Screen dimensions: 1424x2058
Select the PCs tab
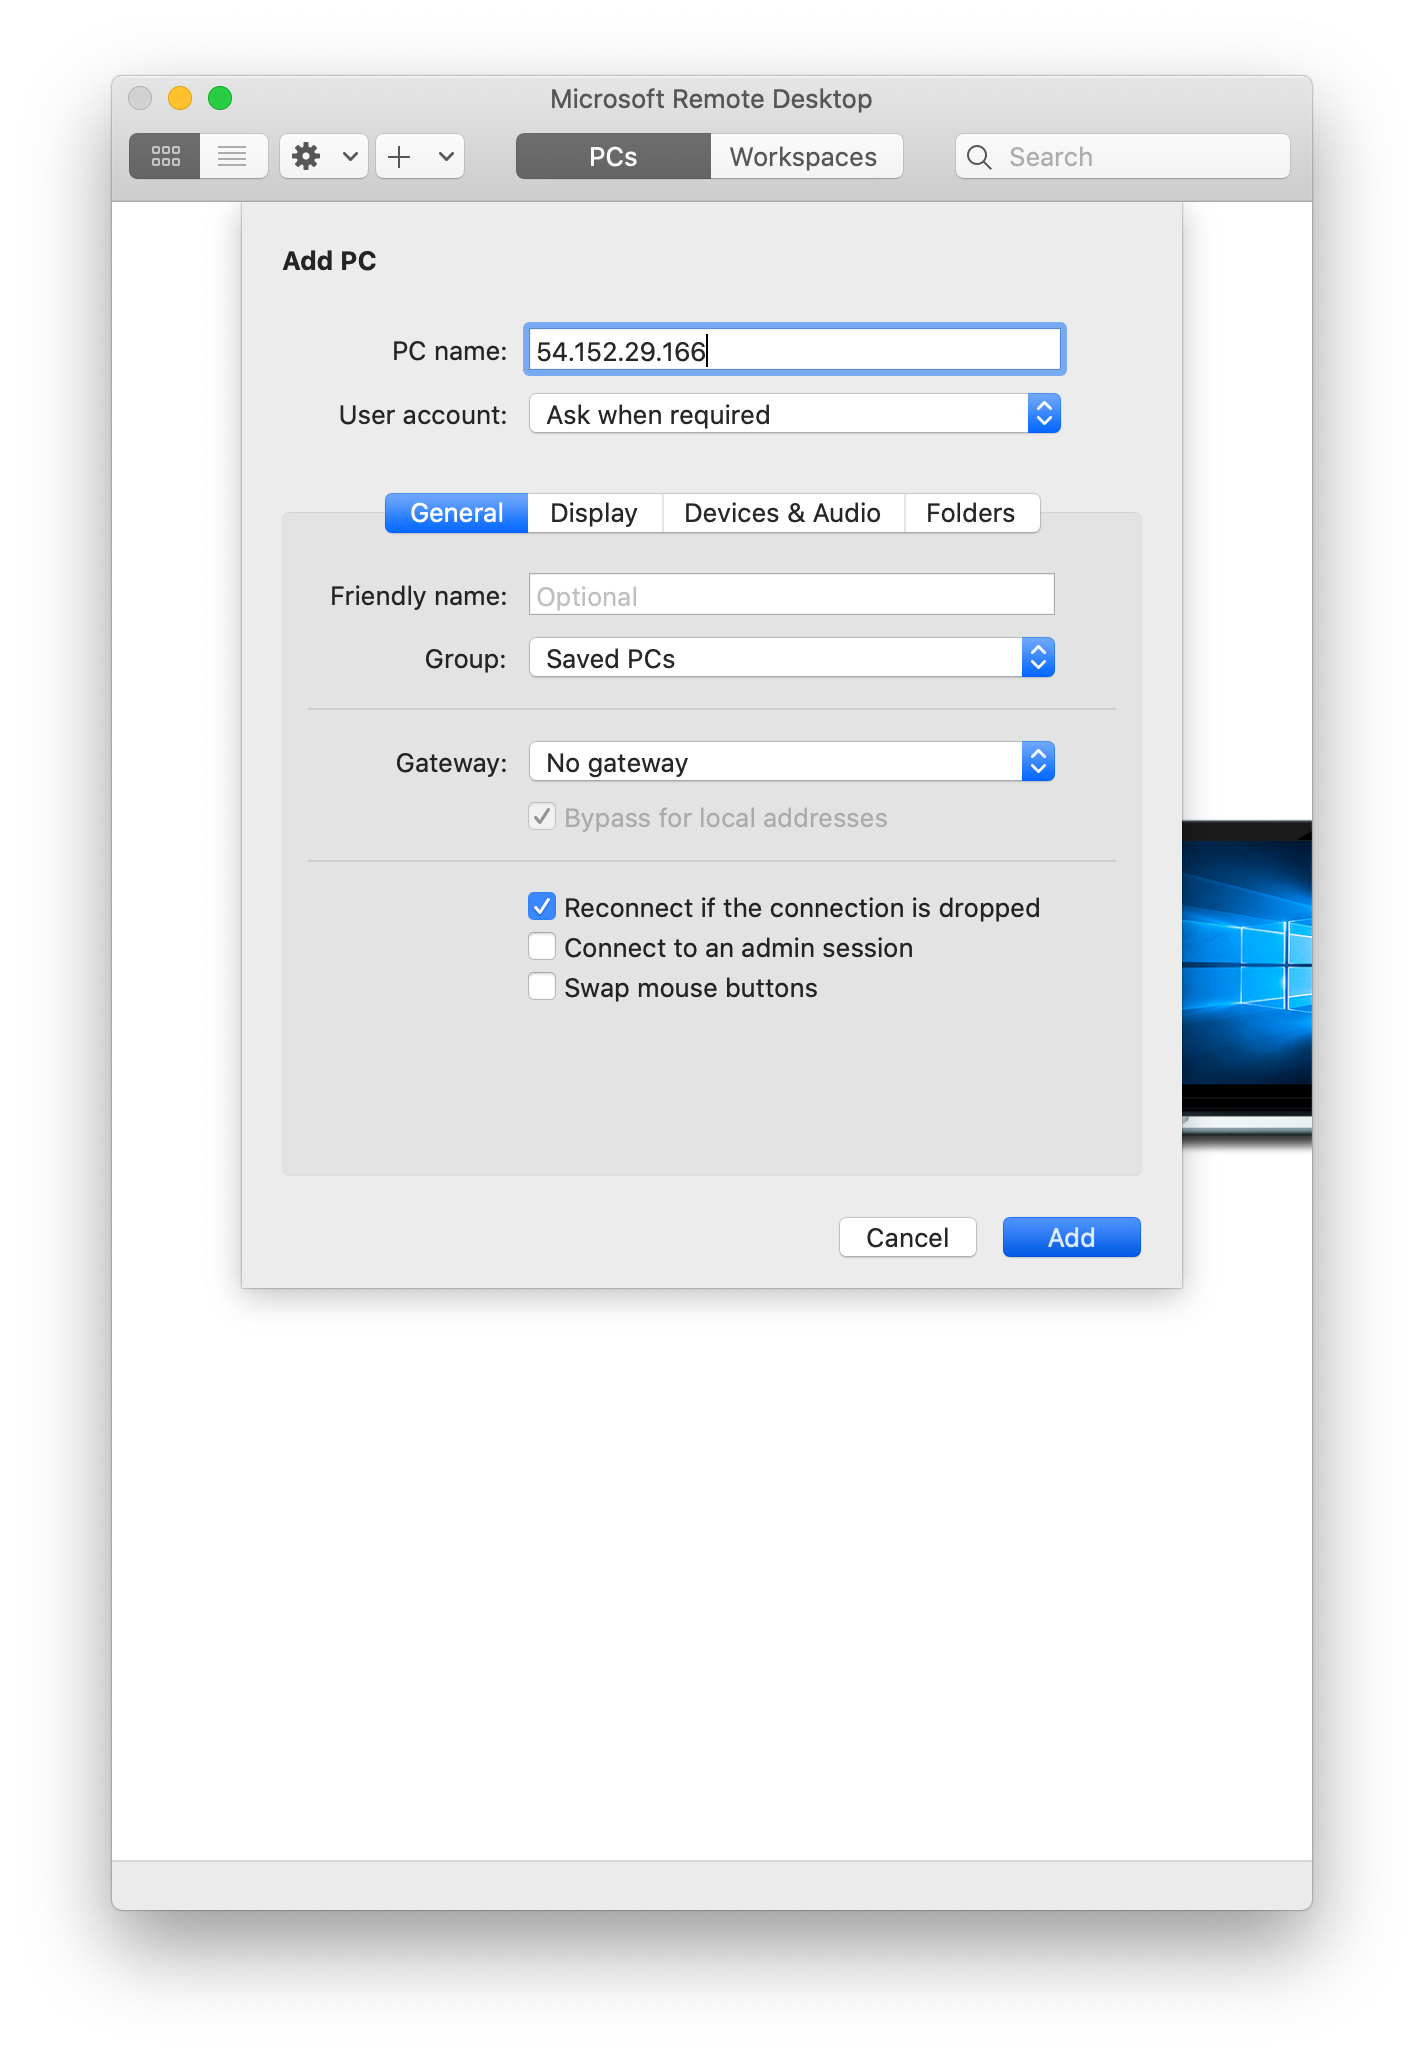[x=613, y=156]
